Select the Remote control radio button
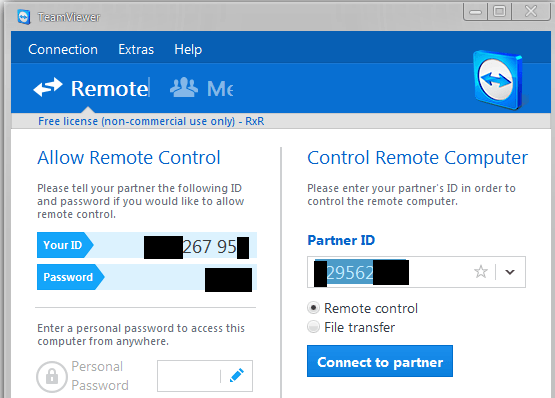 313,308
